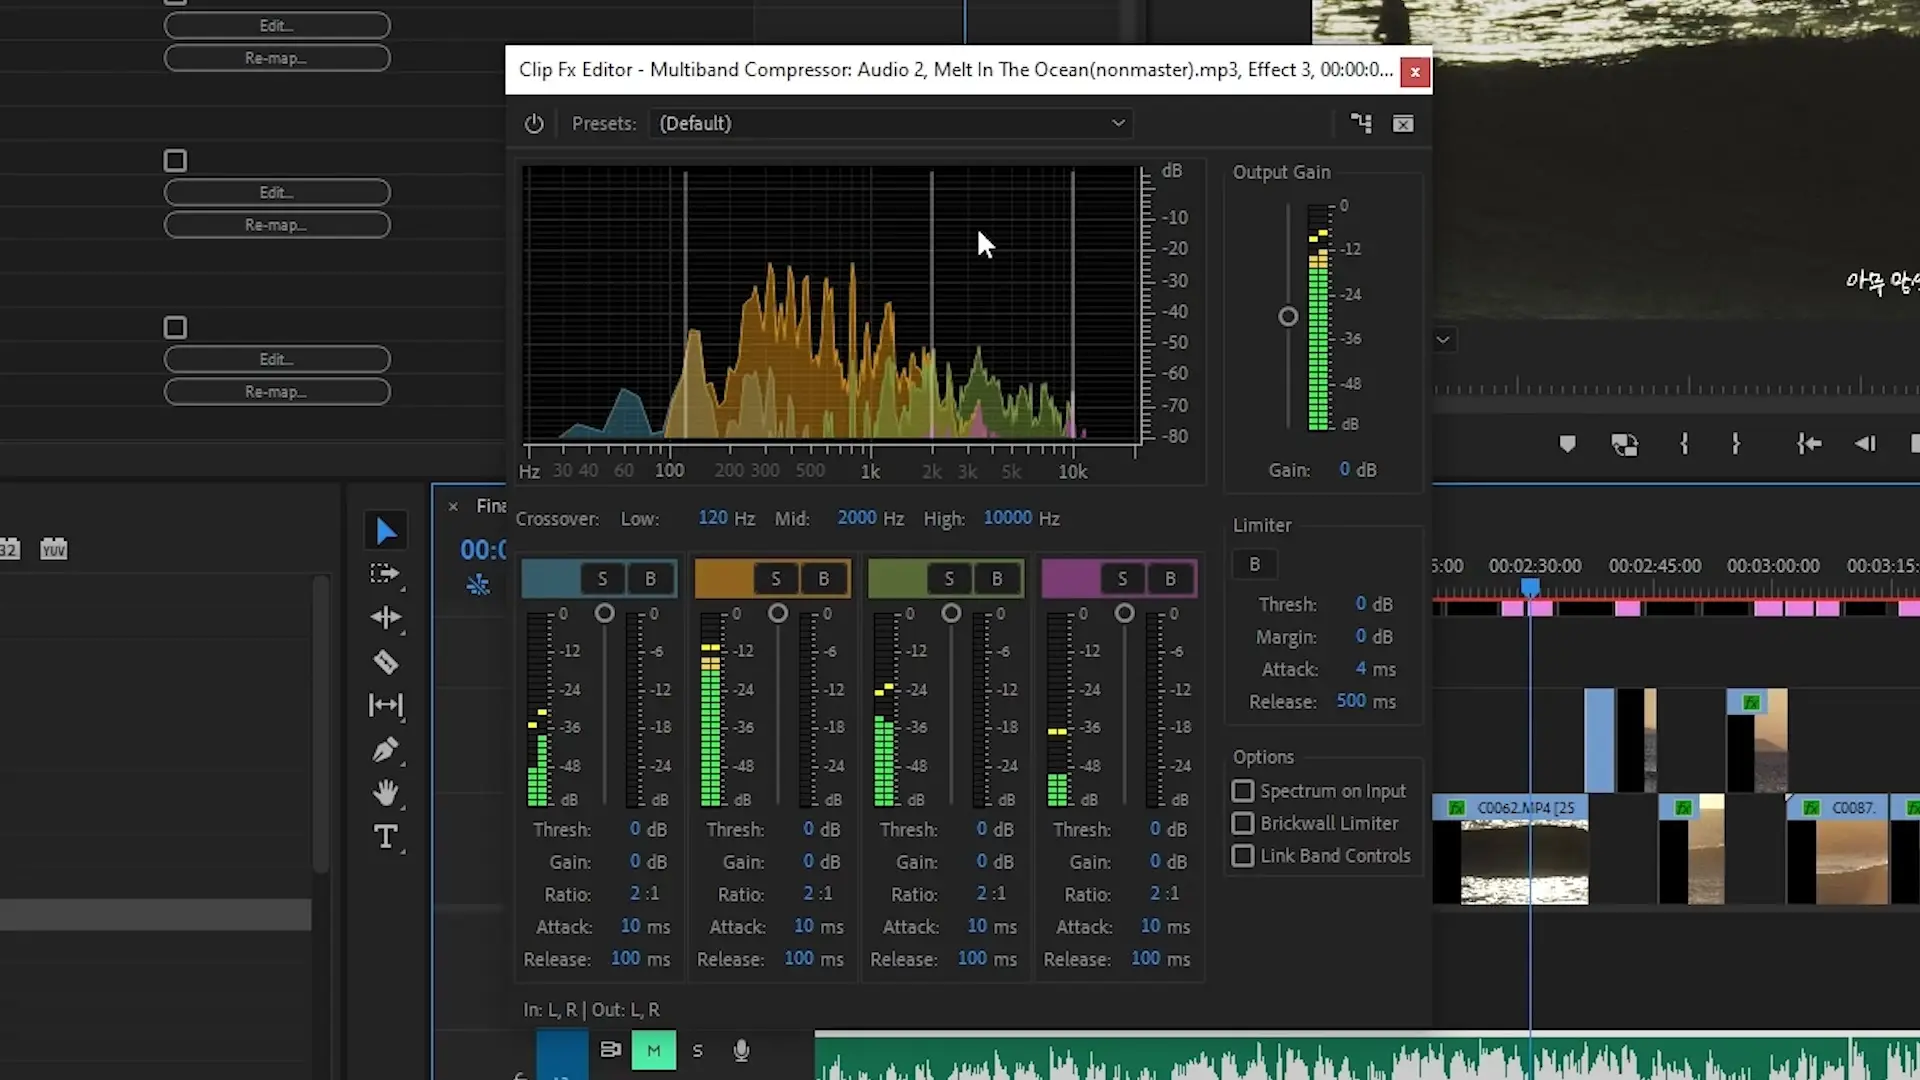This screenshot has height=1080, width=1920.
Task: Click the Output Gain 0 dB value
Action: pyautogui.click(x=1344, y=469)
